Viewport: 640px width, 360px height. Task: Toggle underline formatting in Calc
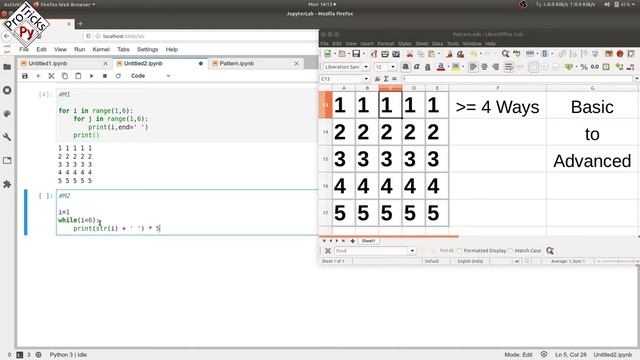point(427,67)
